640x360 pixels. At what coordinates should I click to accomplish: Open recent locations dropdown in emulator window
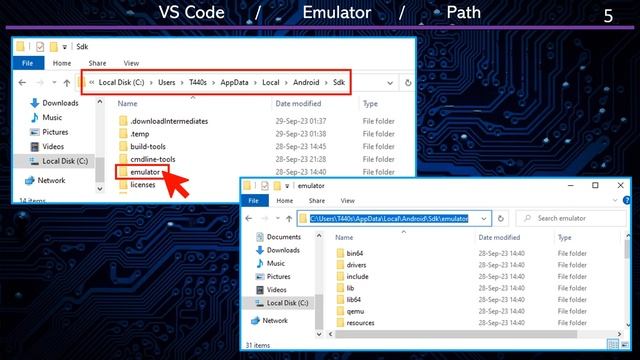pyautogui.click(x=278, y=218)
